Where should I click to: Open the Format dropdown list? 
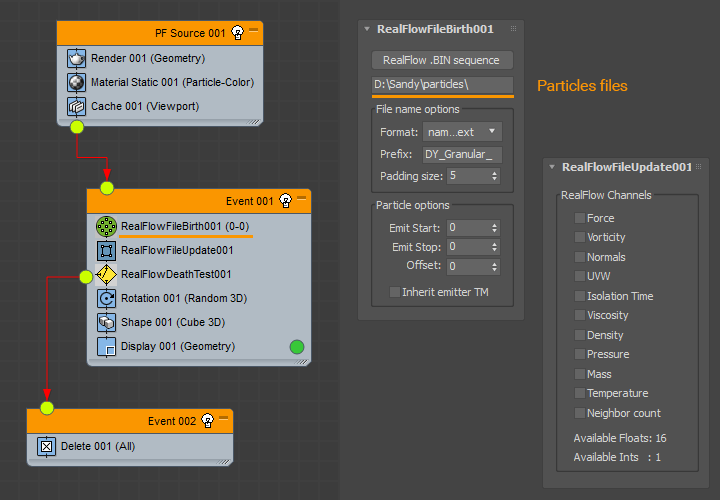462,132
